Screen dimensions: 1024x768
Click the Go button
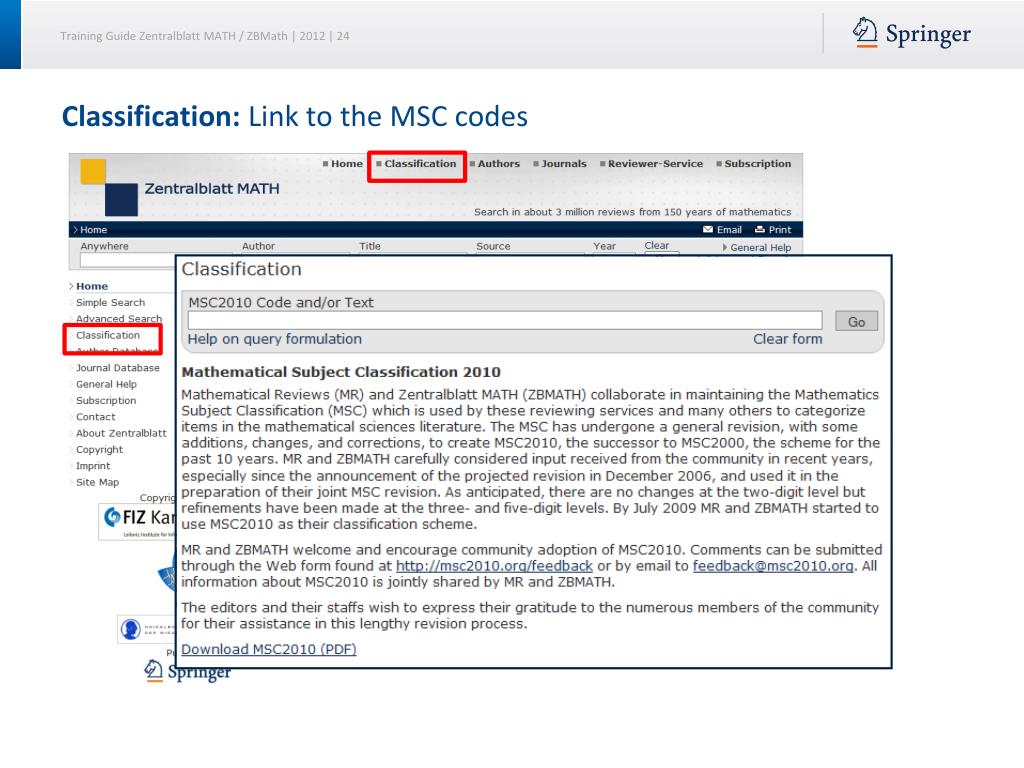click(x=856, y=321)
